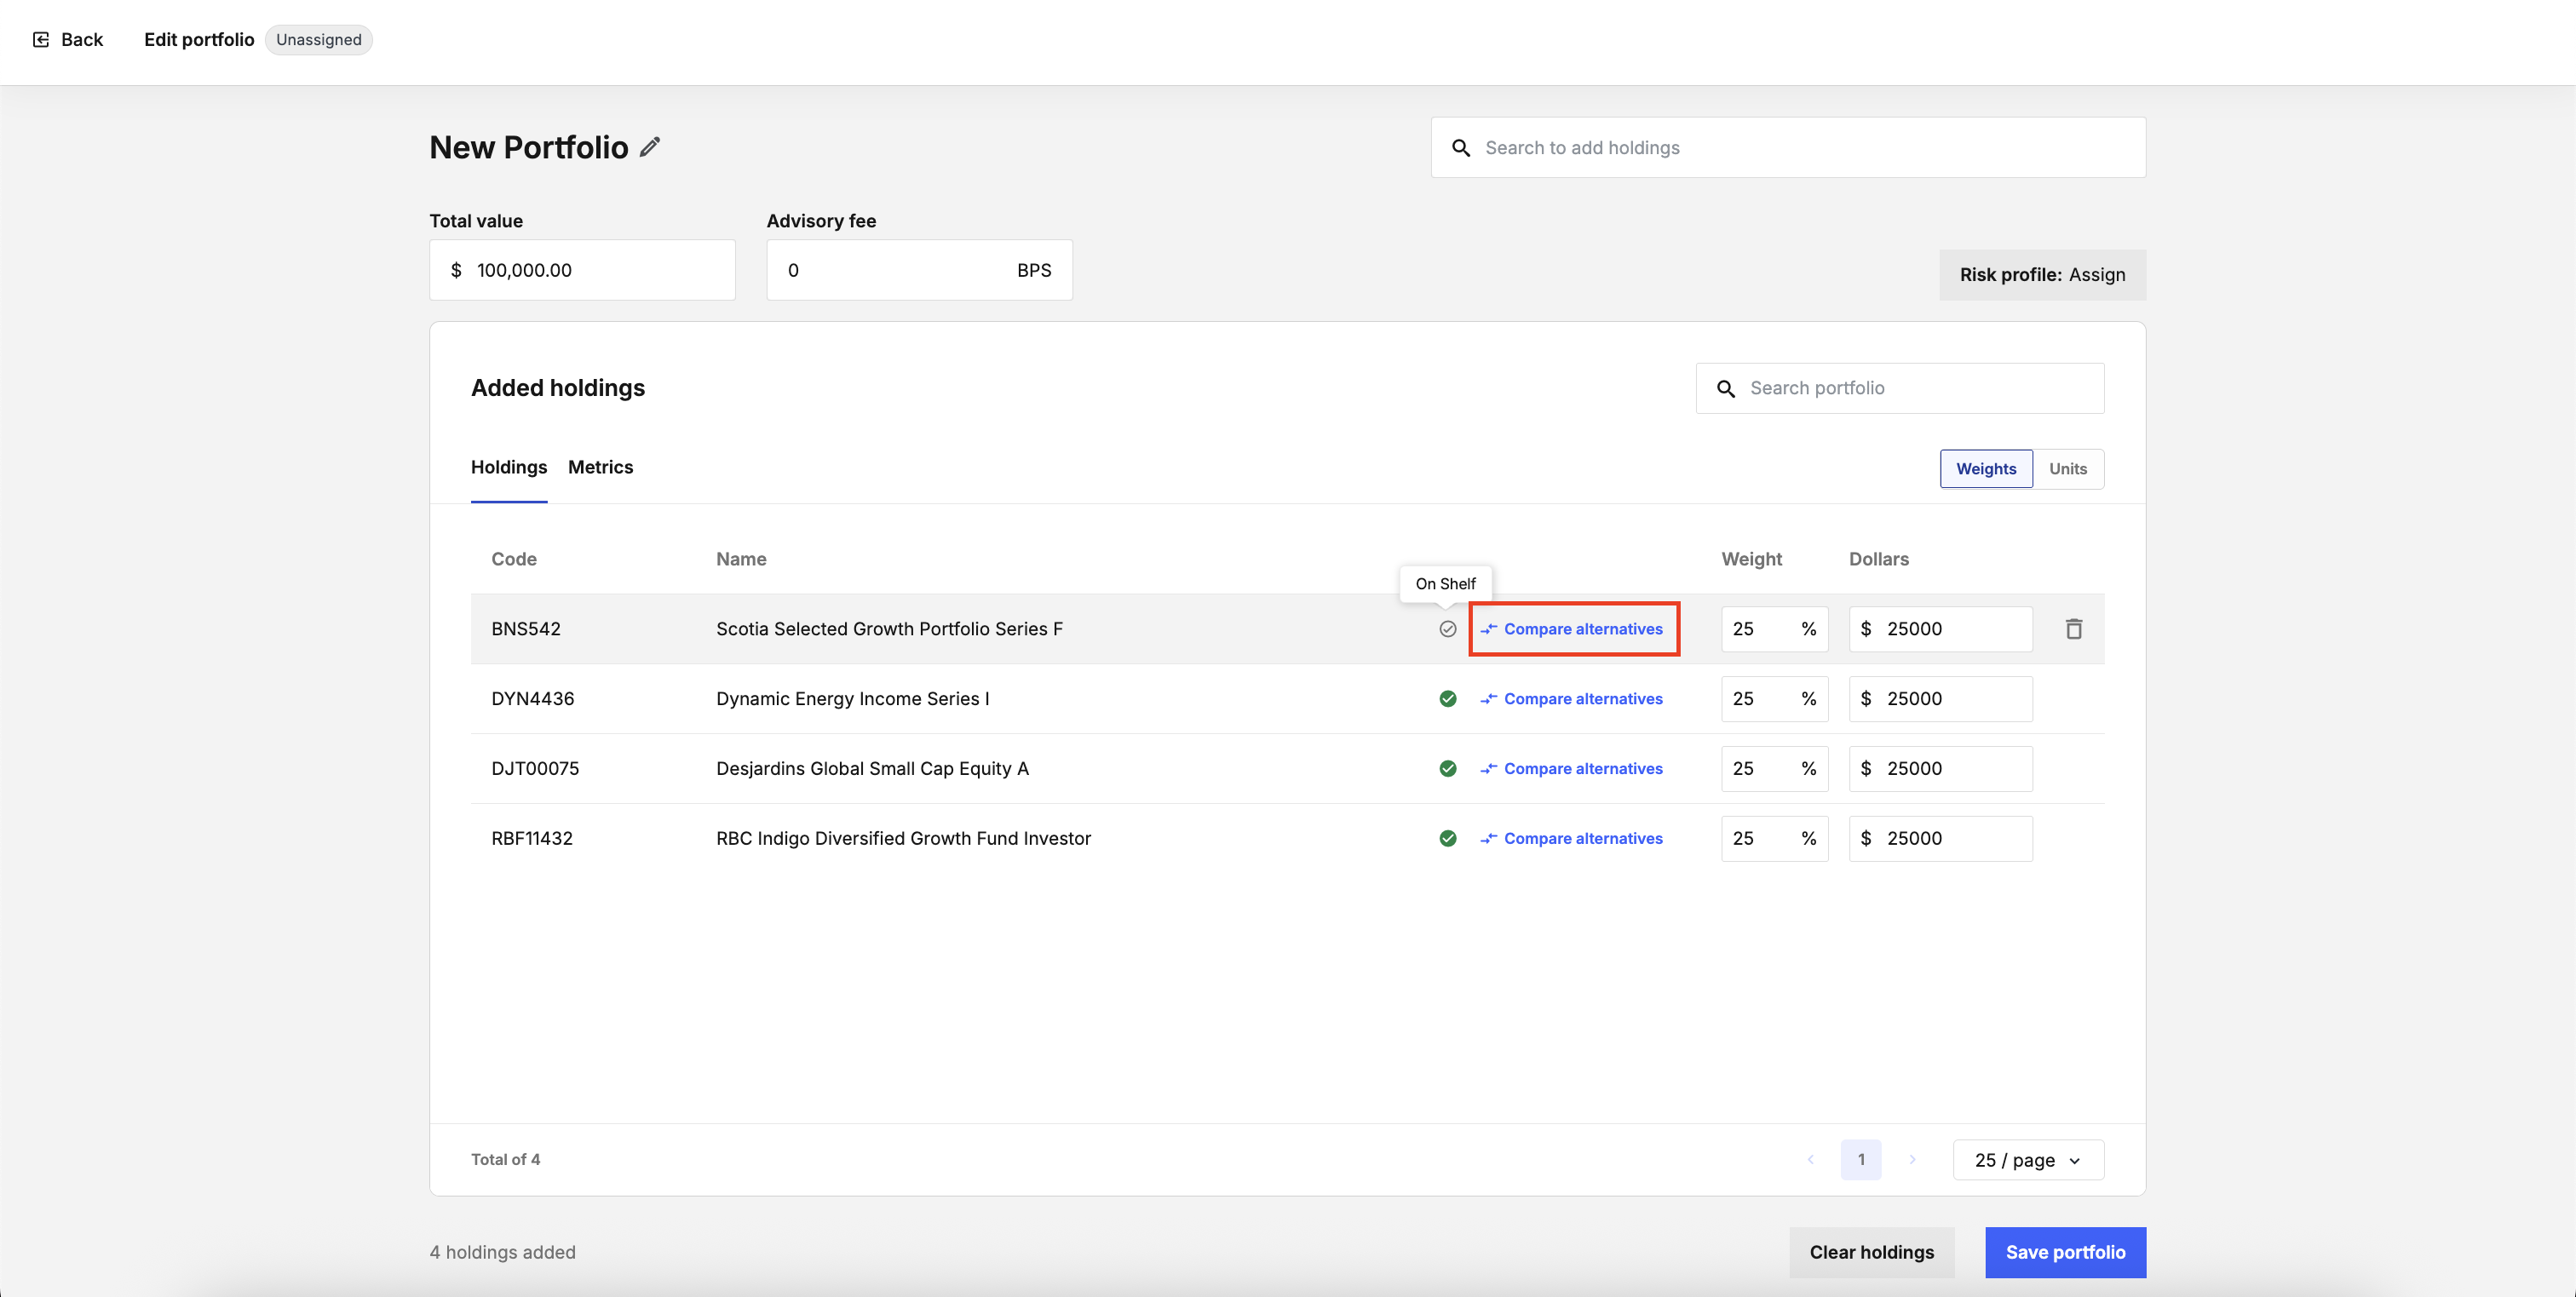Click the Name column header
The image size is (2576, 1297).
(x=741, y=559)
